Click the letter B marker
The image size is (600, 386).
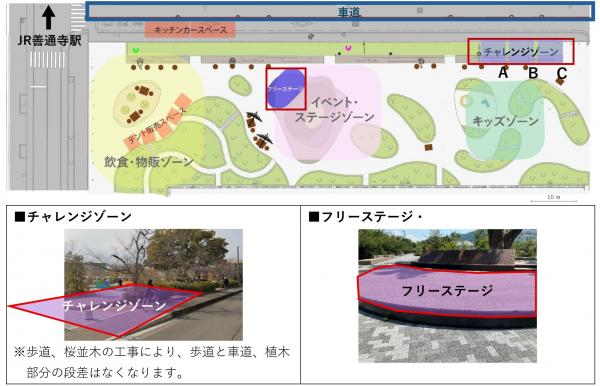click(533, 73)
